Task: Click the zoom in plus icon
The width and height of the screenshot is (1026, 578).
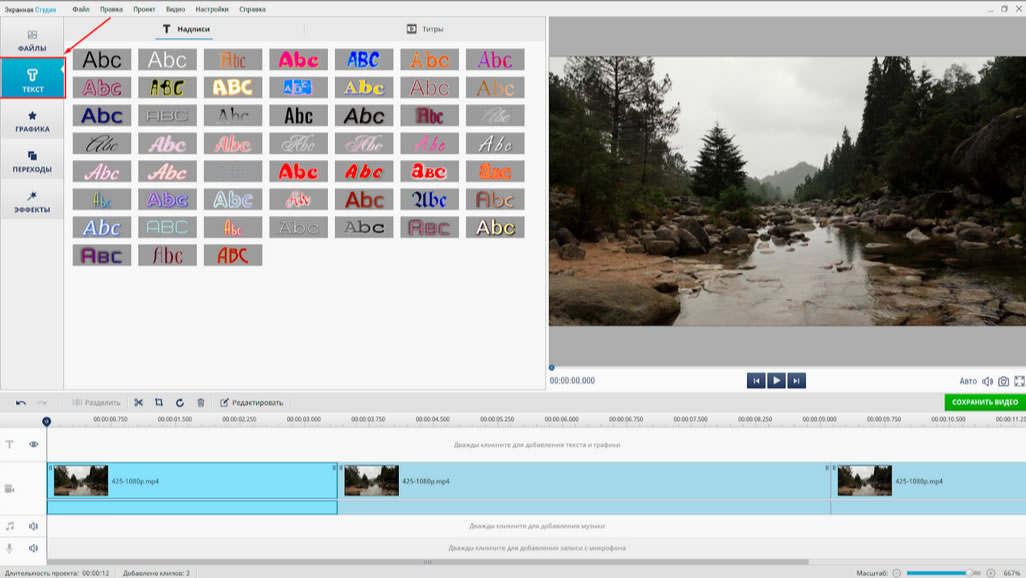Action: pos(991,573)
